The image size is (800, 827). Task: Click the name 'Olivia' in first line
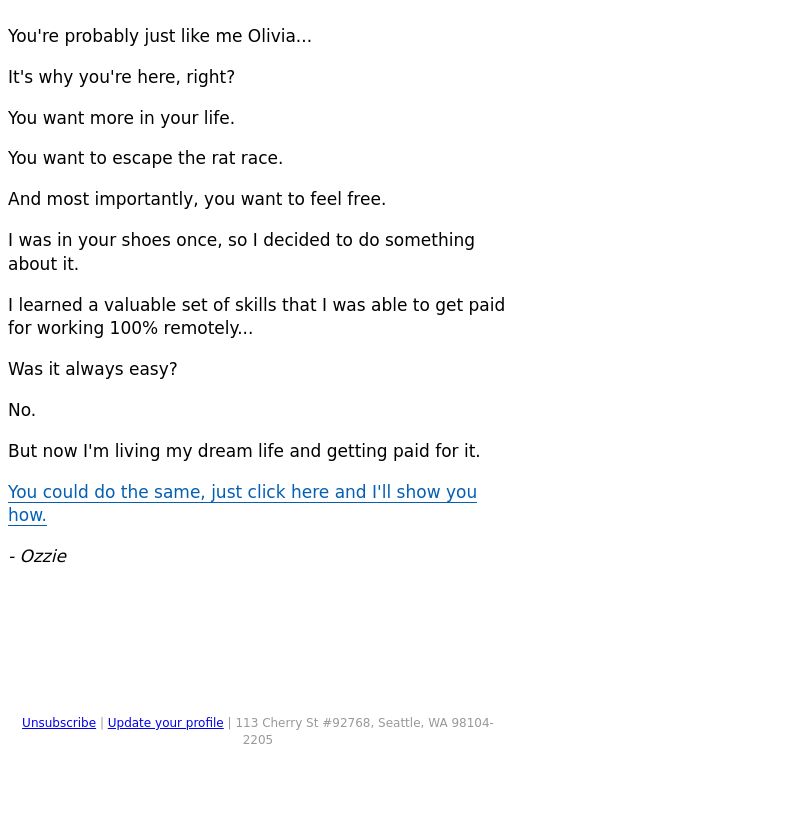272,36
